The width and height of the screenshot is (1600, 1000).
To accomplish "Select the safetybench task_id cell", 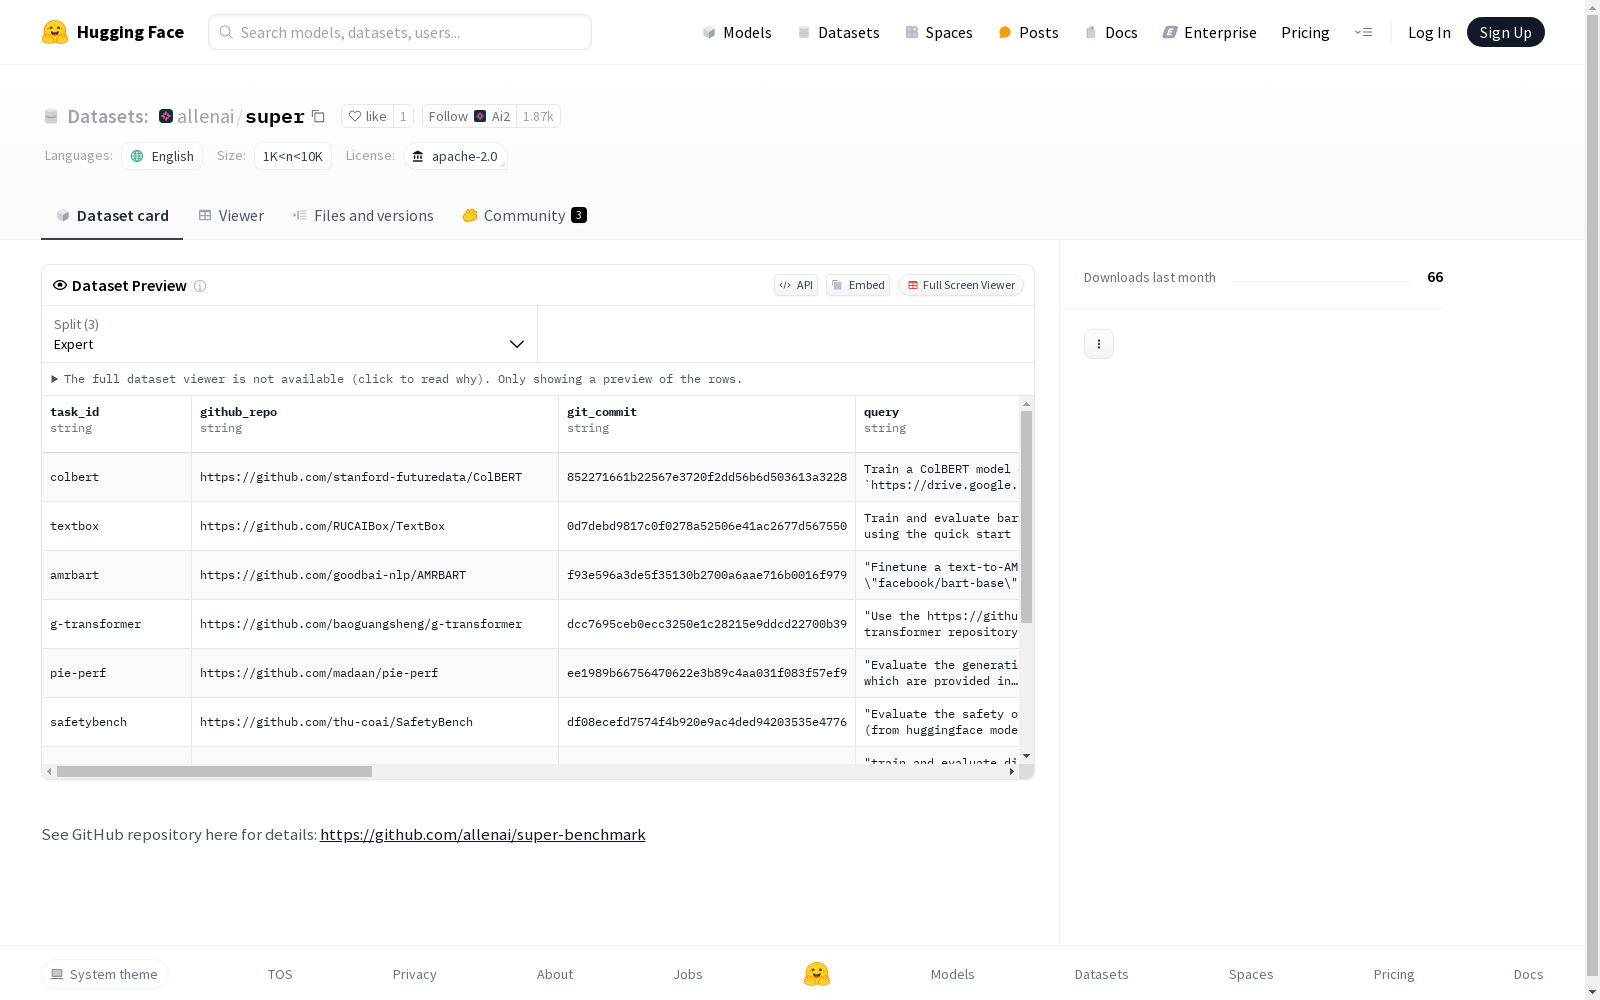I will (116, 722).
